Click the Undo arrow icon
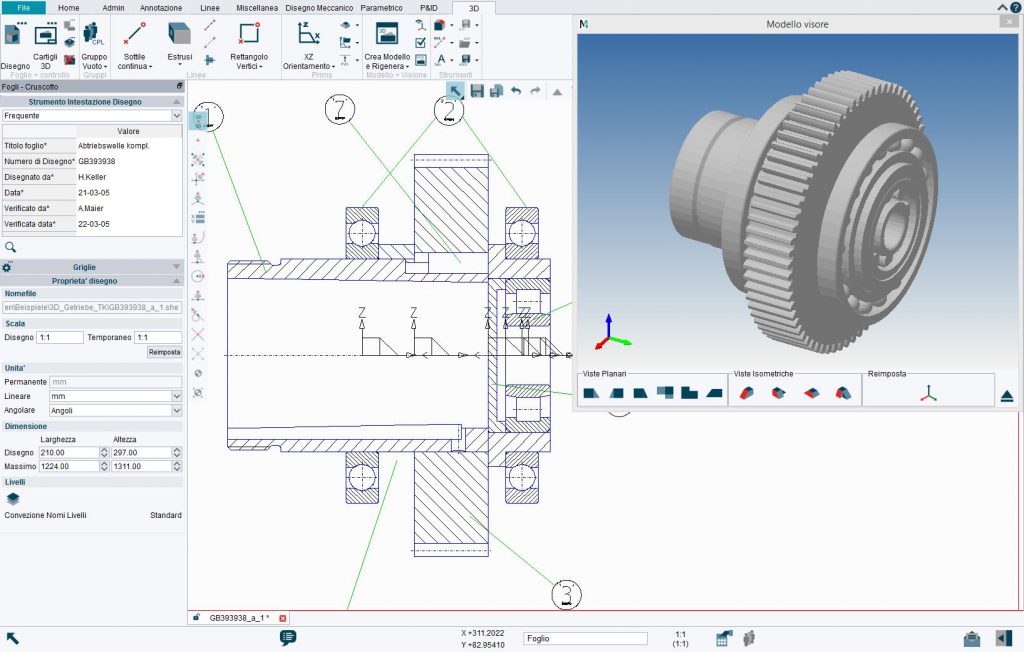 point(516,90)
